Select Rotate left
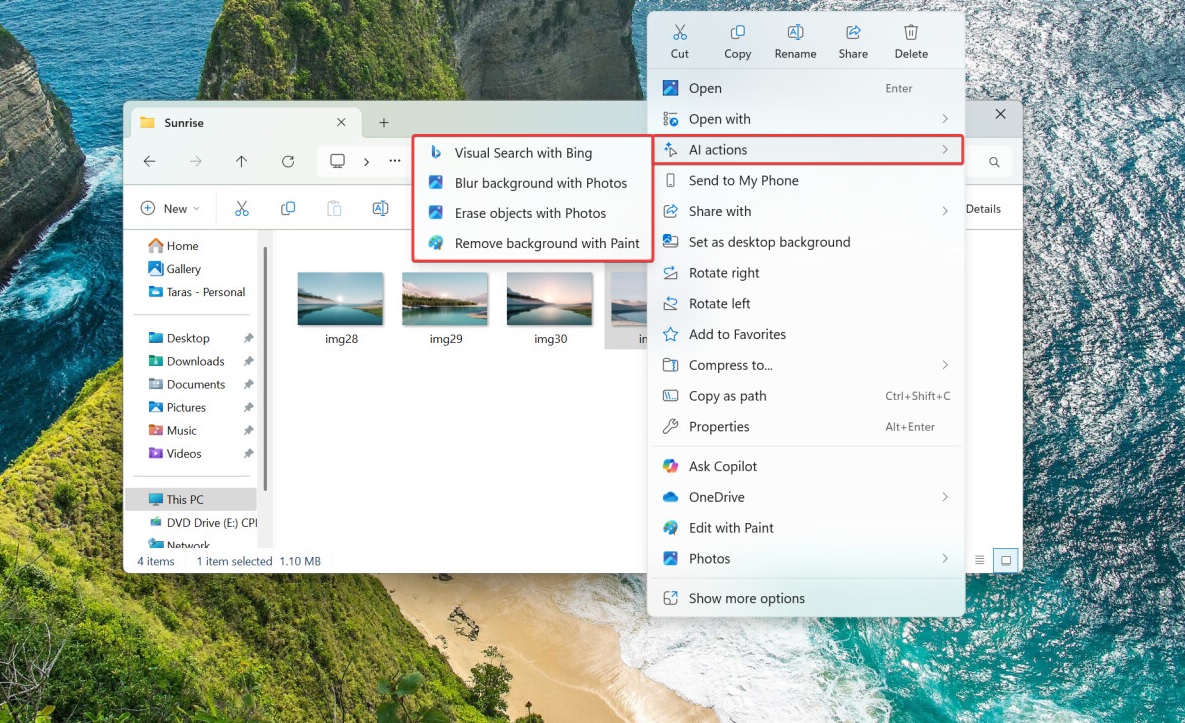The width and height of the screenshot is (1185, 723). pos(806,304)
